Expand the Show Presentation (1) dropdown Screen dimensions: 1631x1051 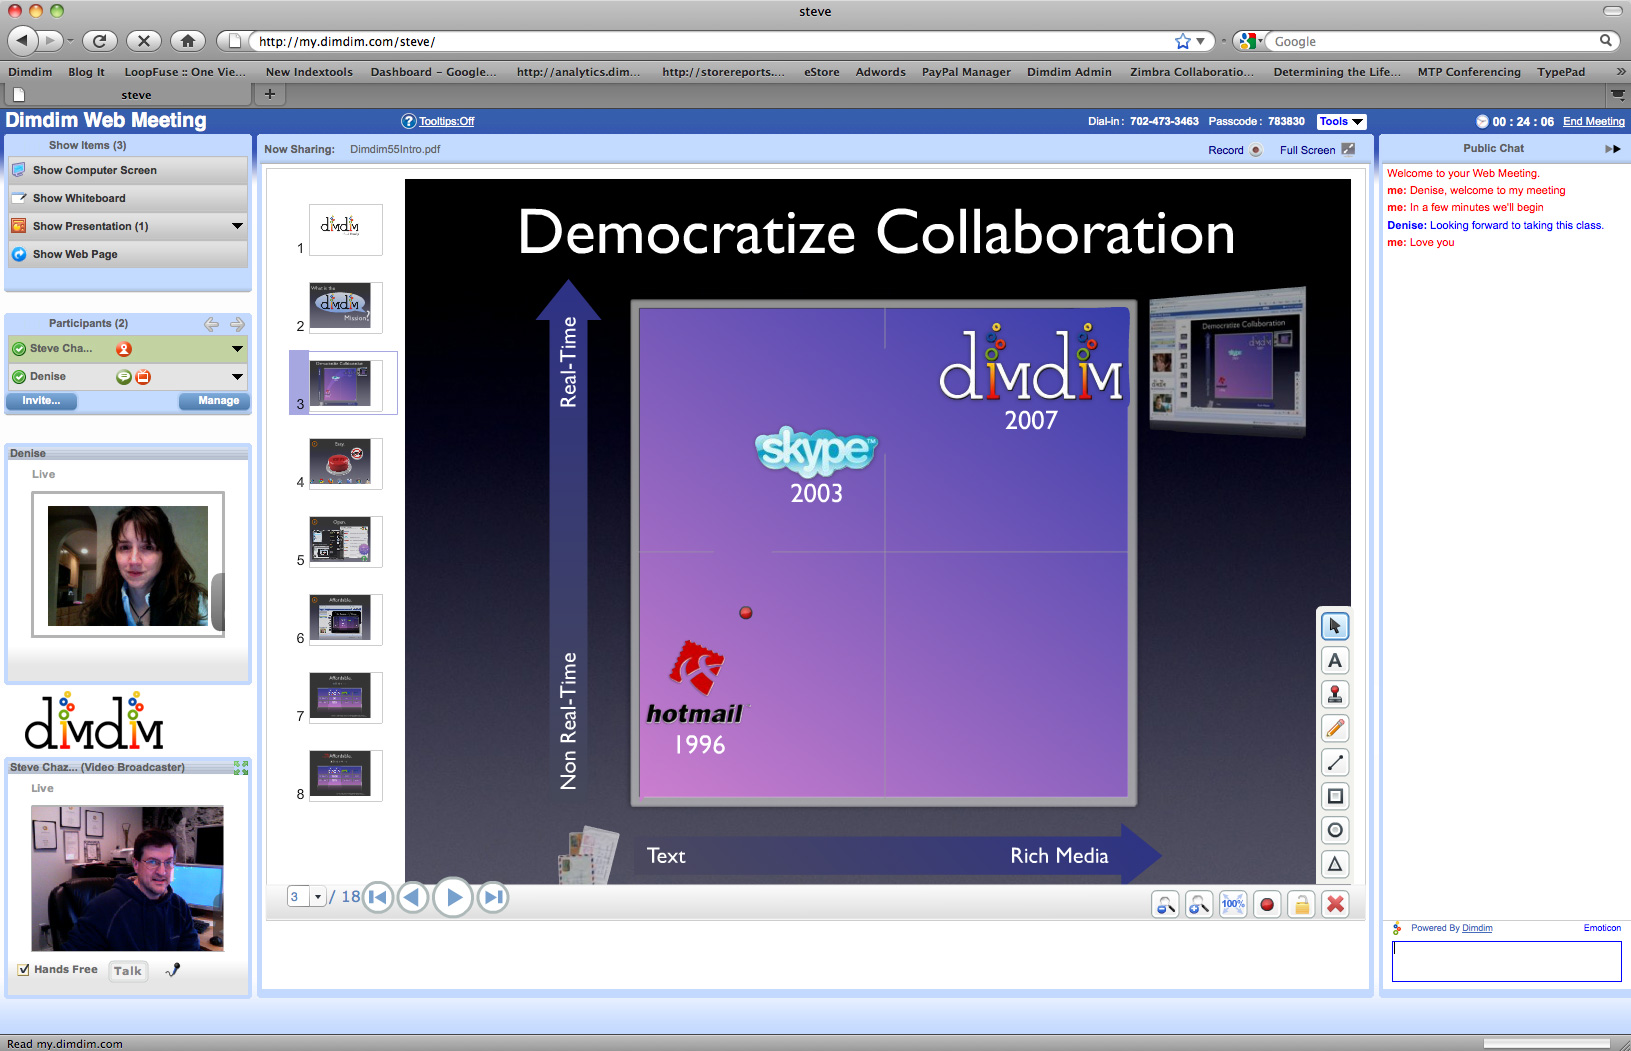coord(237,226)
